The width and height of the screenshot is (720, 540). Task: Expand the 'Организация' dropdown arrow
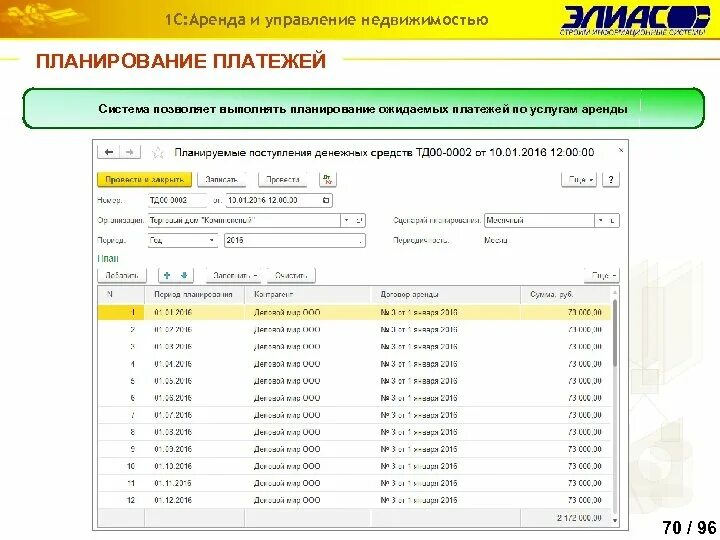click(347, 220)
